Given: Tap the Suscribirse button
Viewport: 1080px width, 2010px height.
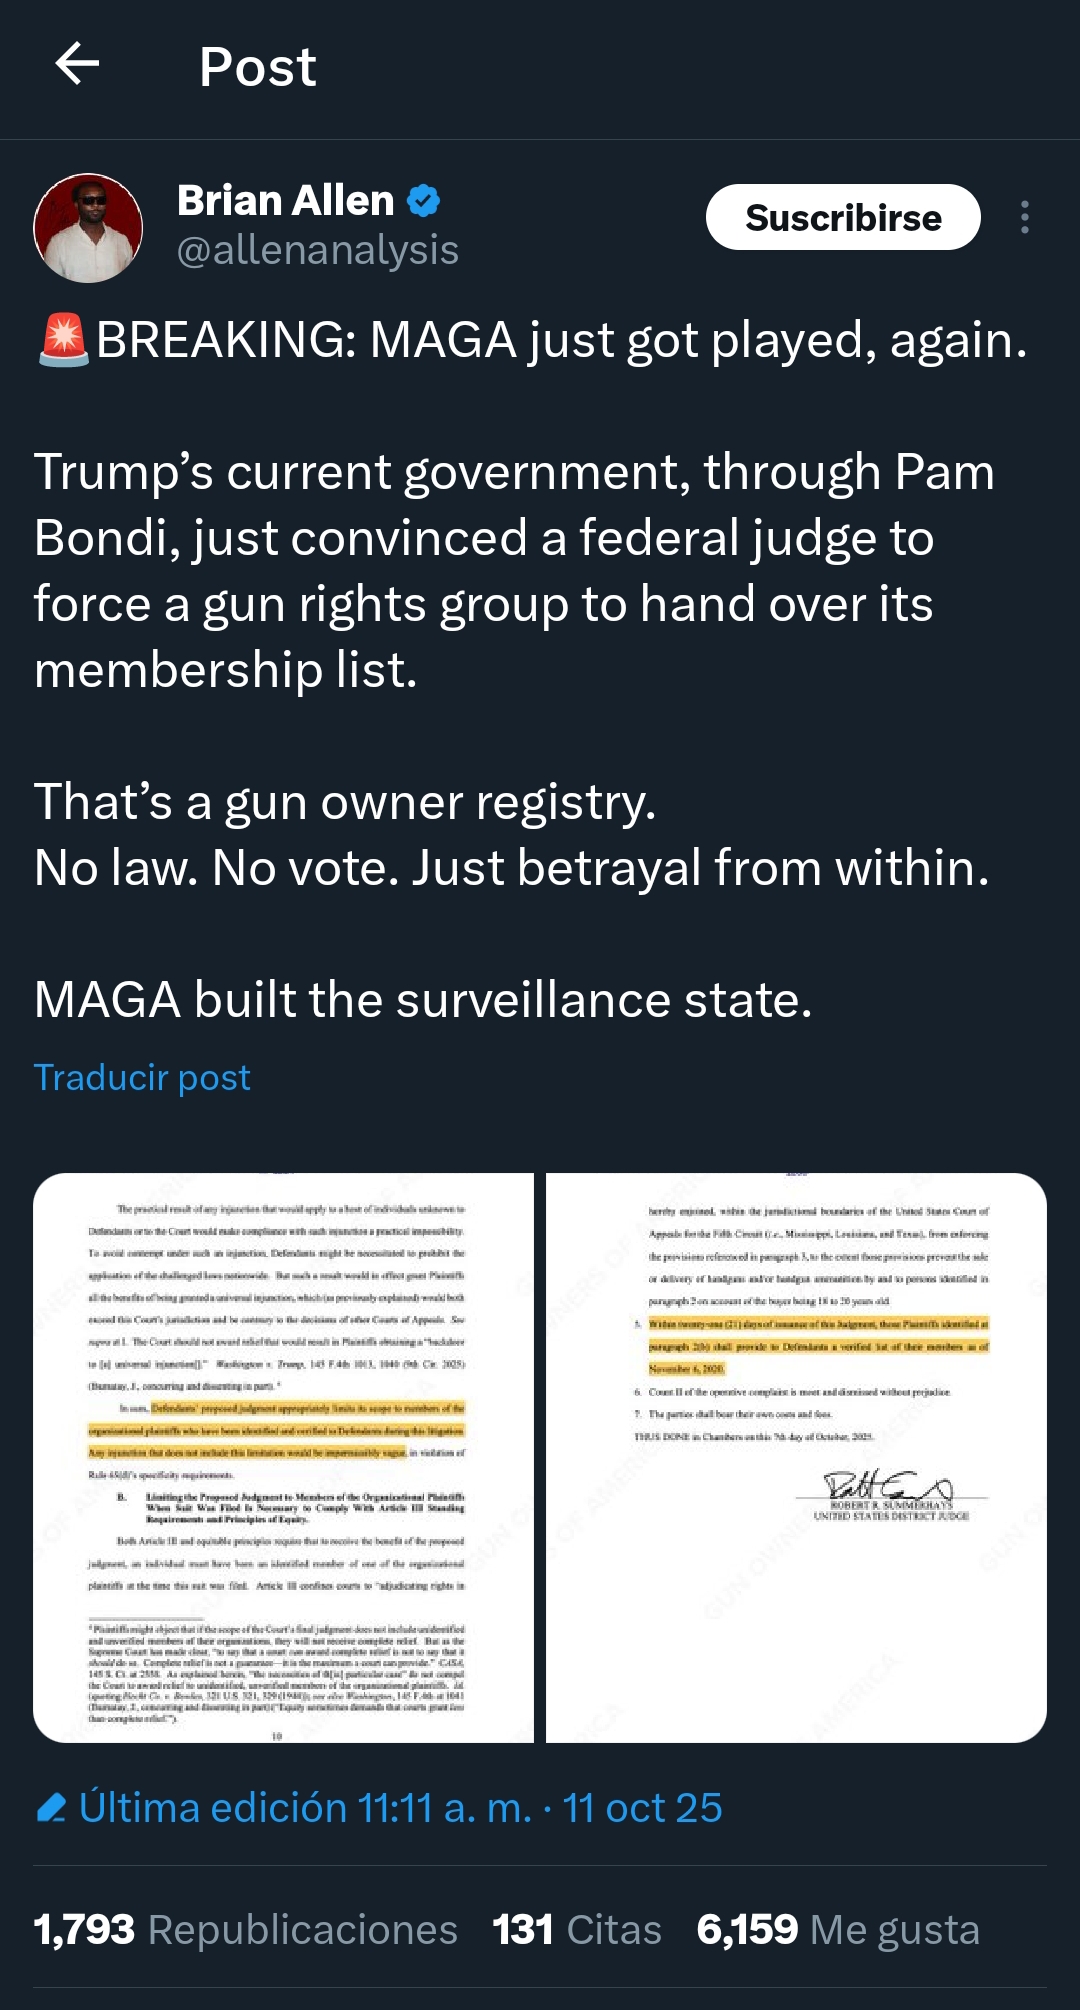Looking at the screenshot, I should click(x=843, y=217).
